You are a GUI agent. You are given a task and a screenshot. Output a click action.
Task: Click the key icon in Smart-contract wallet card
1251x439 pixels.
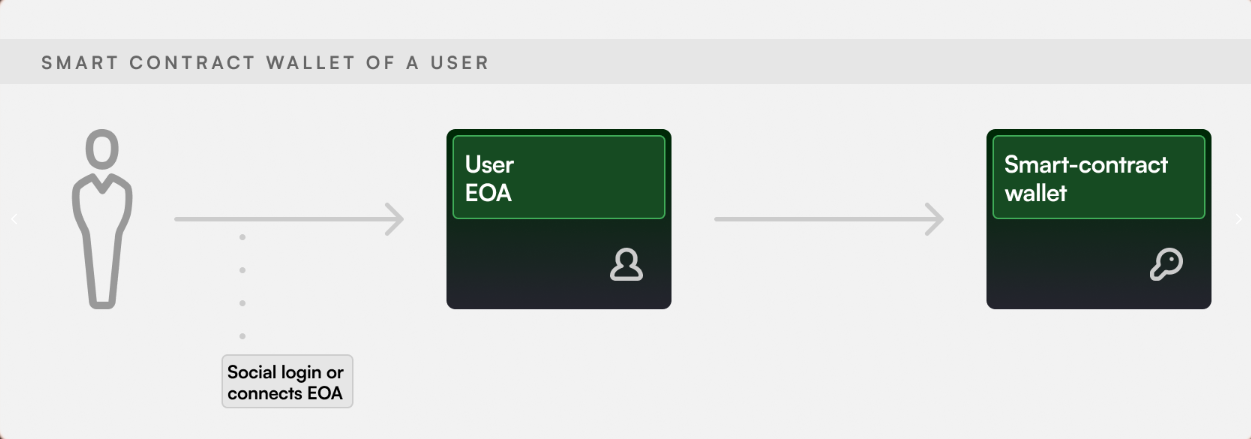pyautogui.click(x=1166, y=264)
